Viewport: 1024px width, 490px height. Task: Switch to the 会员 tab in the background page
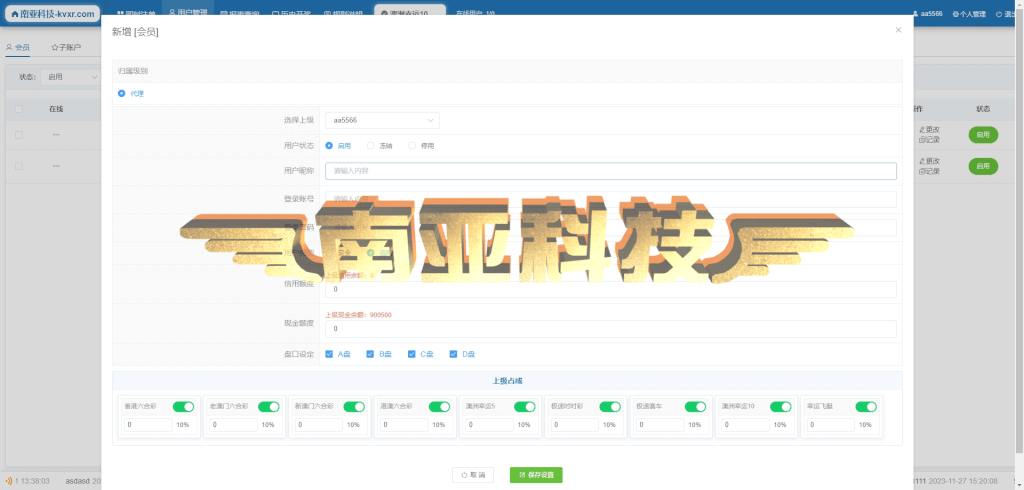pos(18,47)
